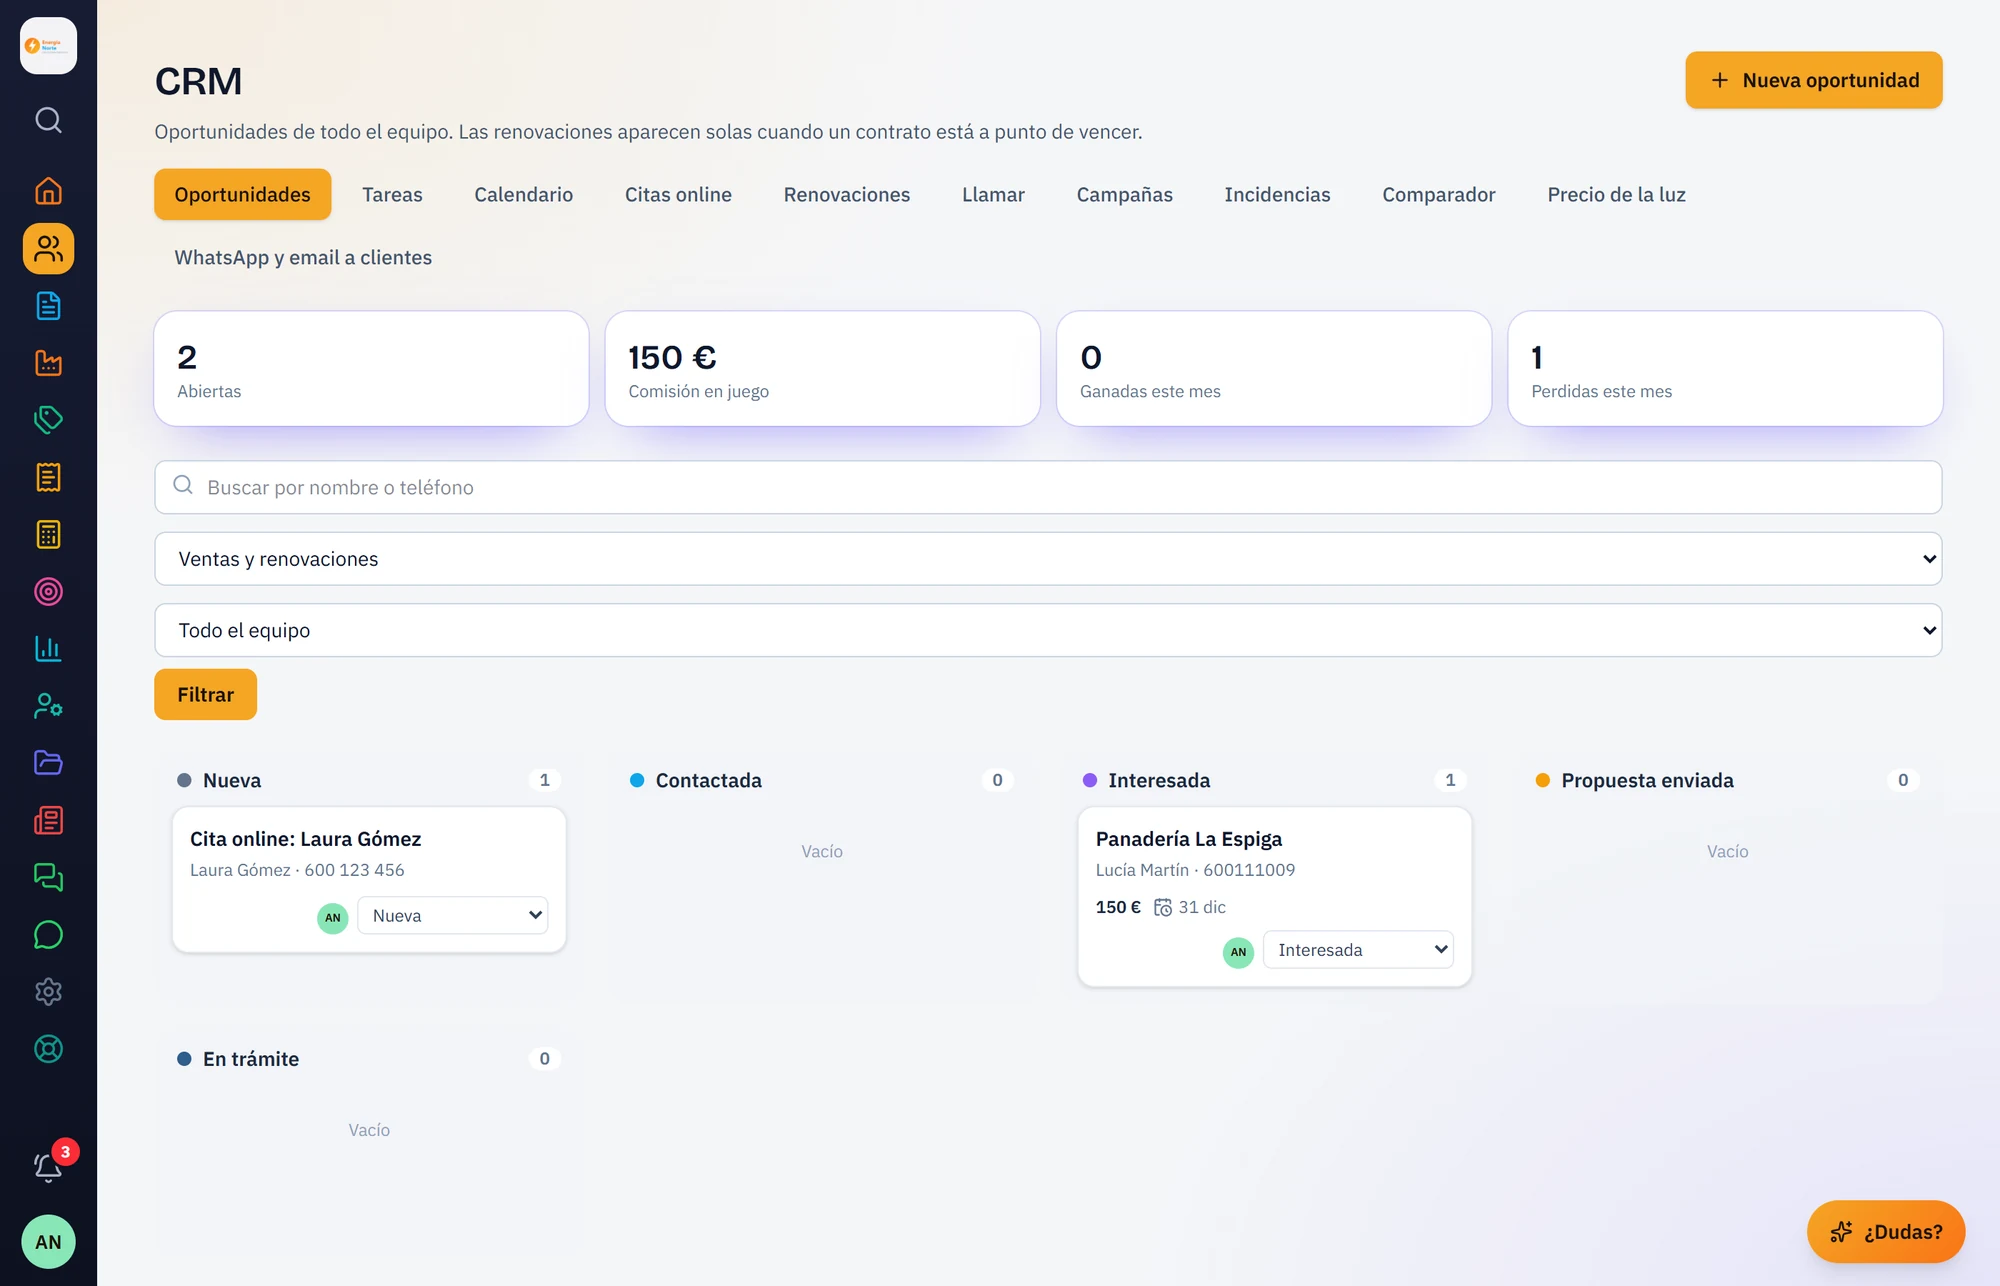The image size is (2000, 1286).
Task: Click the AN user avatar in the sidebar
Action: tap(48, 1242)
